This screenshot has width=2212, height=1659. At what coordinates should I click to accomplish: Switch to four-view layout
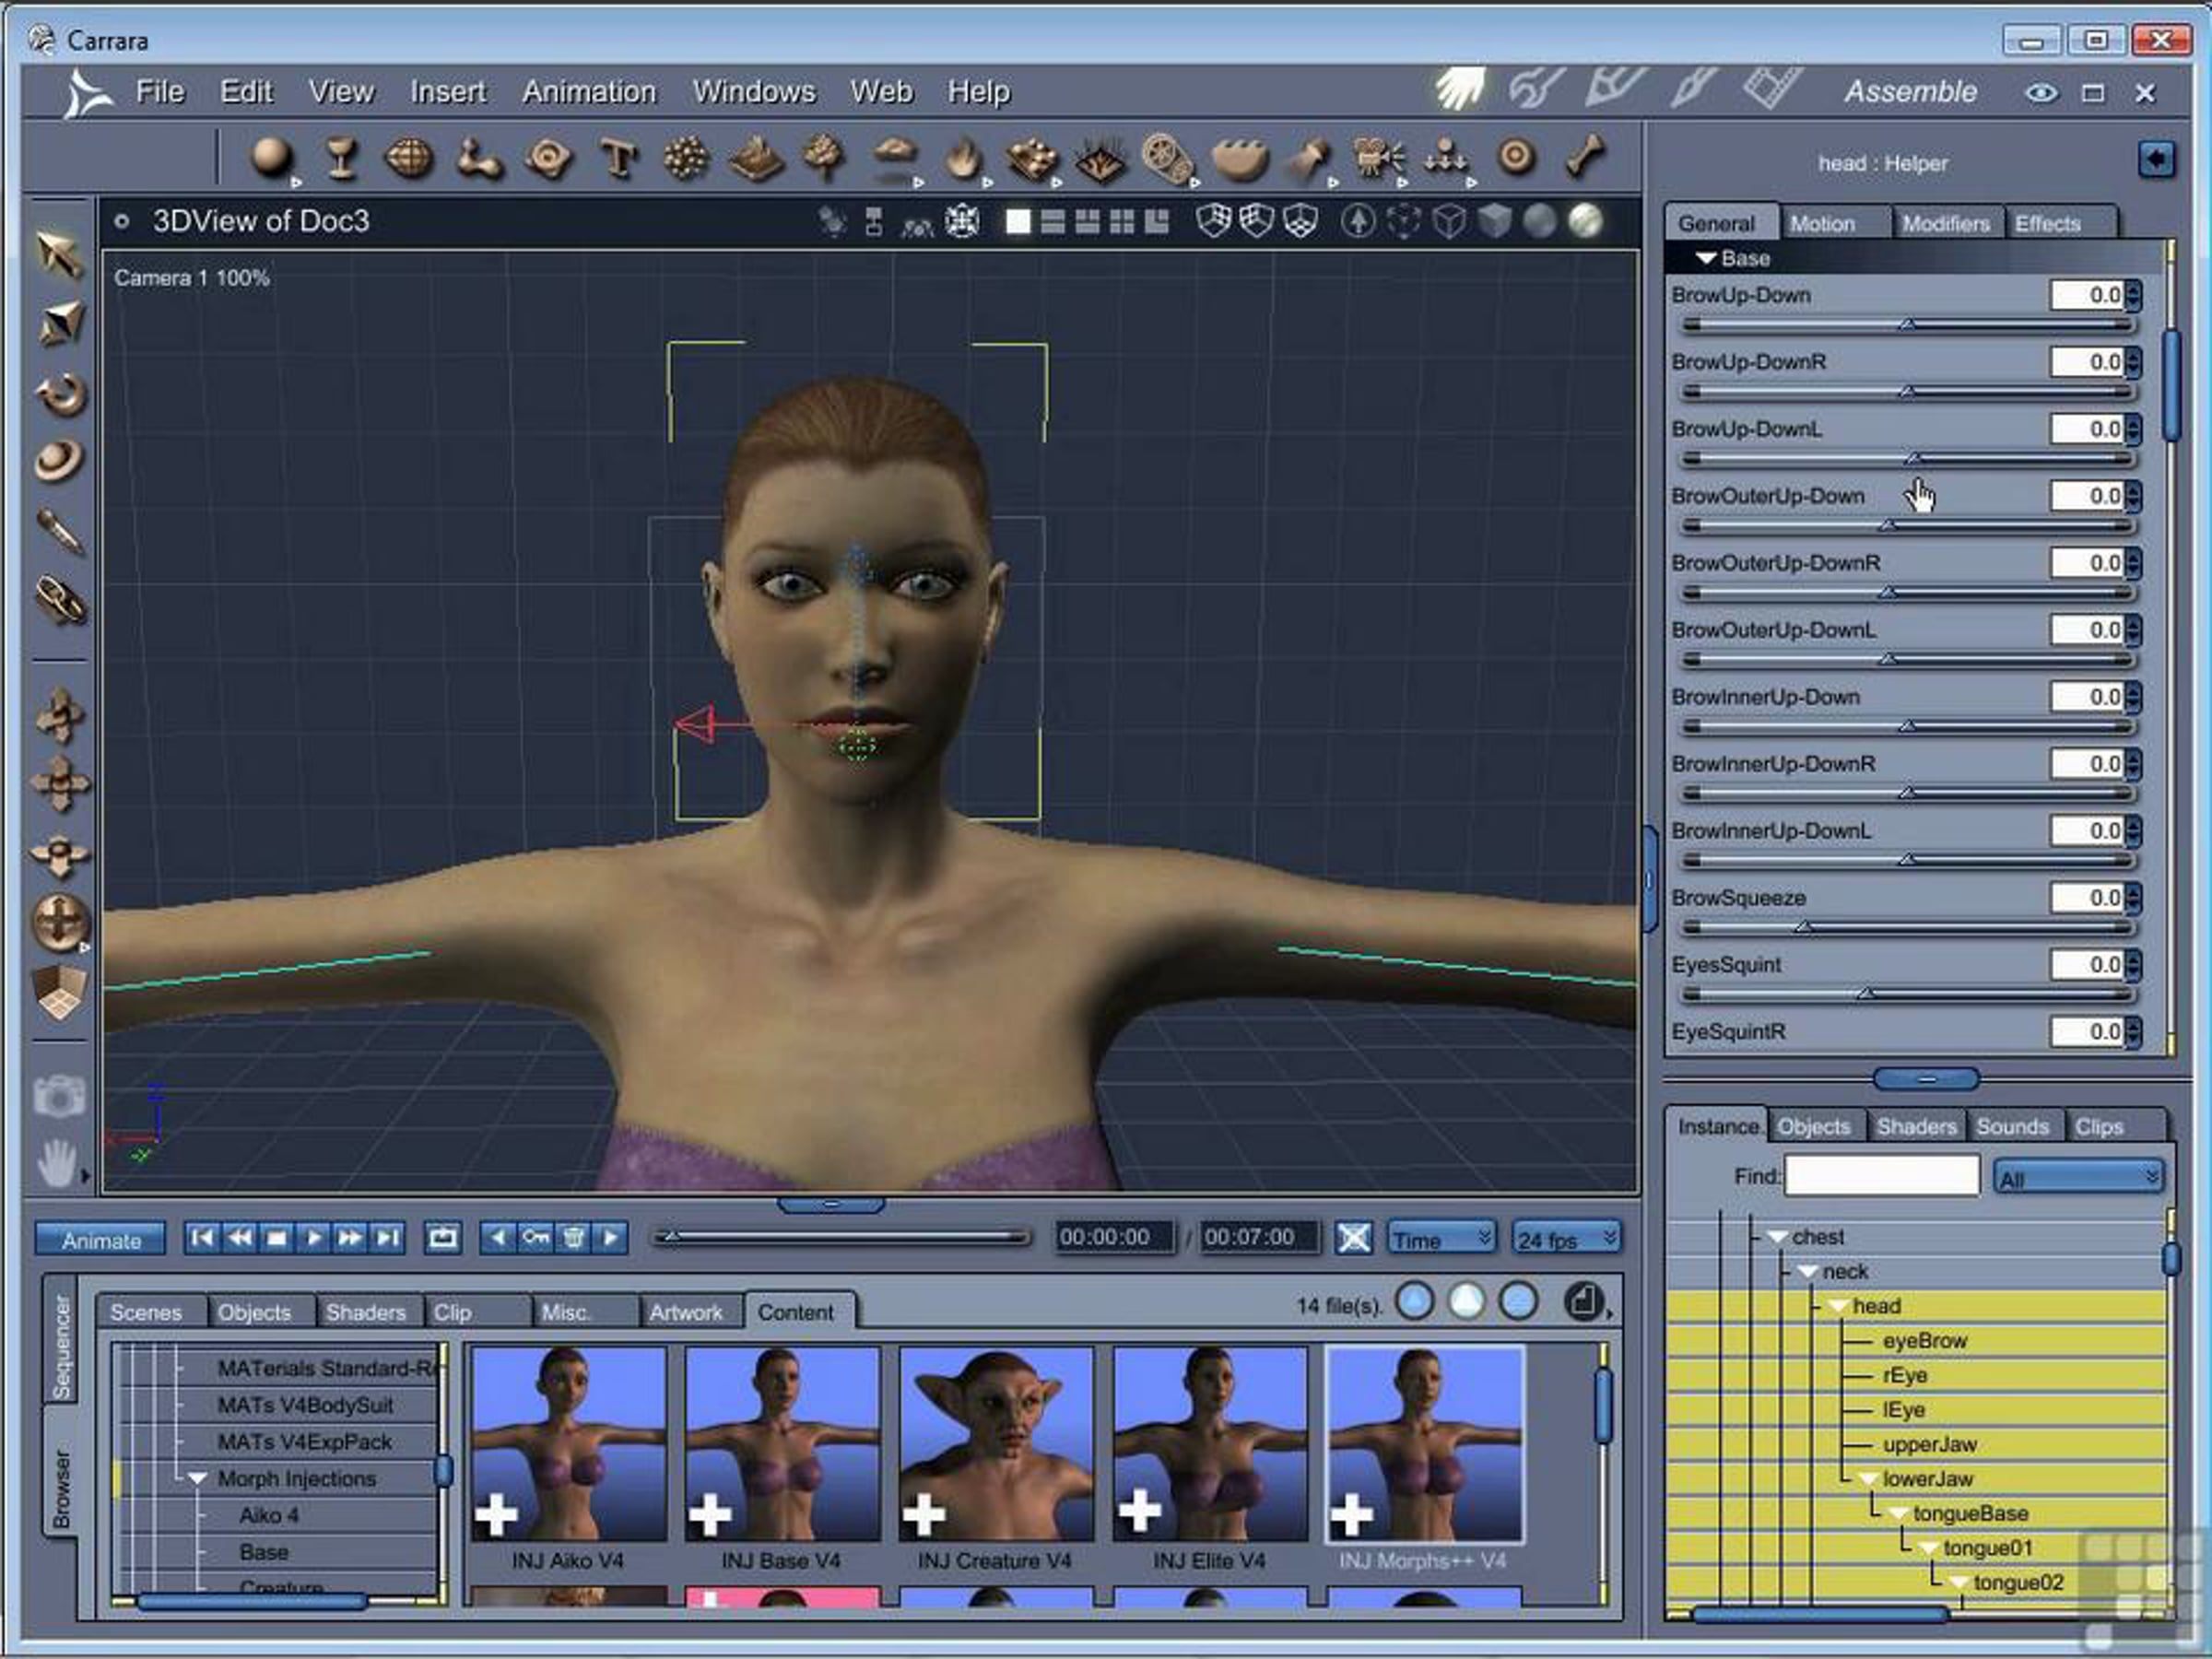[x=1122, y=221]
